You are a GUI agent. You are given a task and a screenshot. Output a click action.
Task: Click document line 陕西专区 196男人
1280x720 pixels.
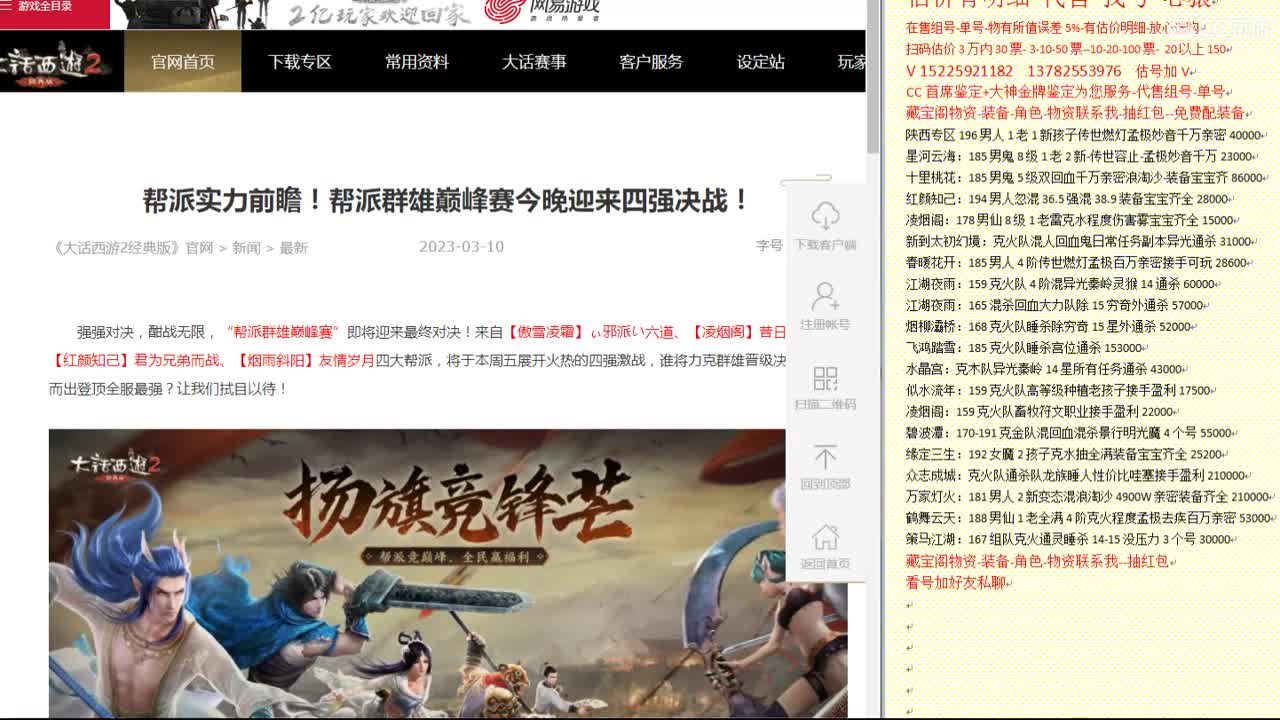[x=1084, y=135]
